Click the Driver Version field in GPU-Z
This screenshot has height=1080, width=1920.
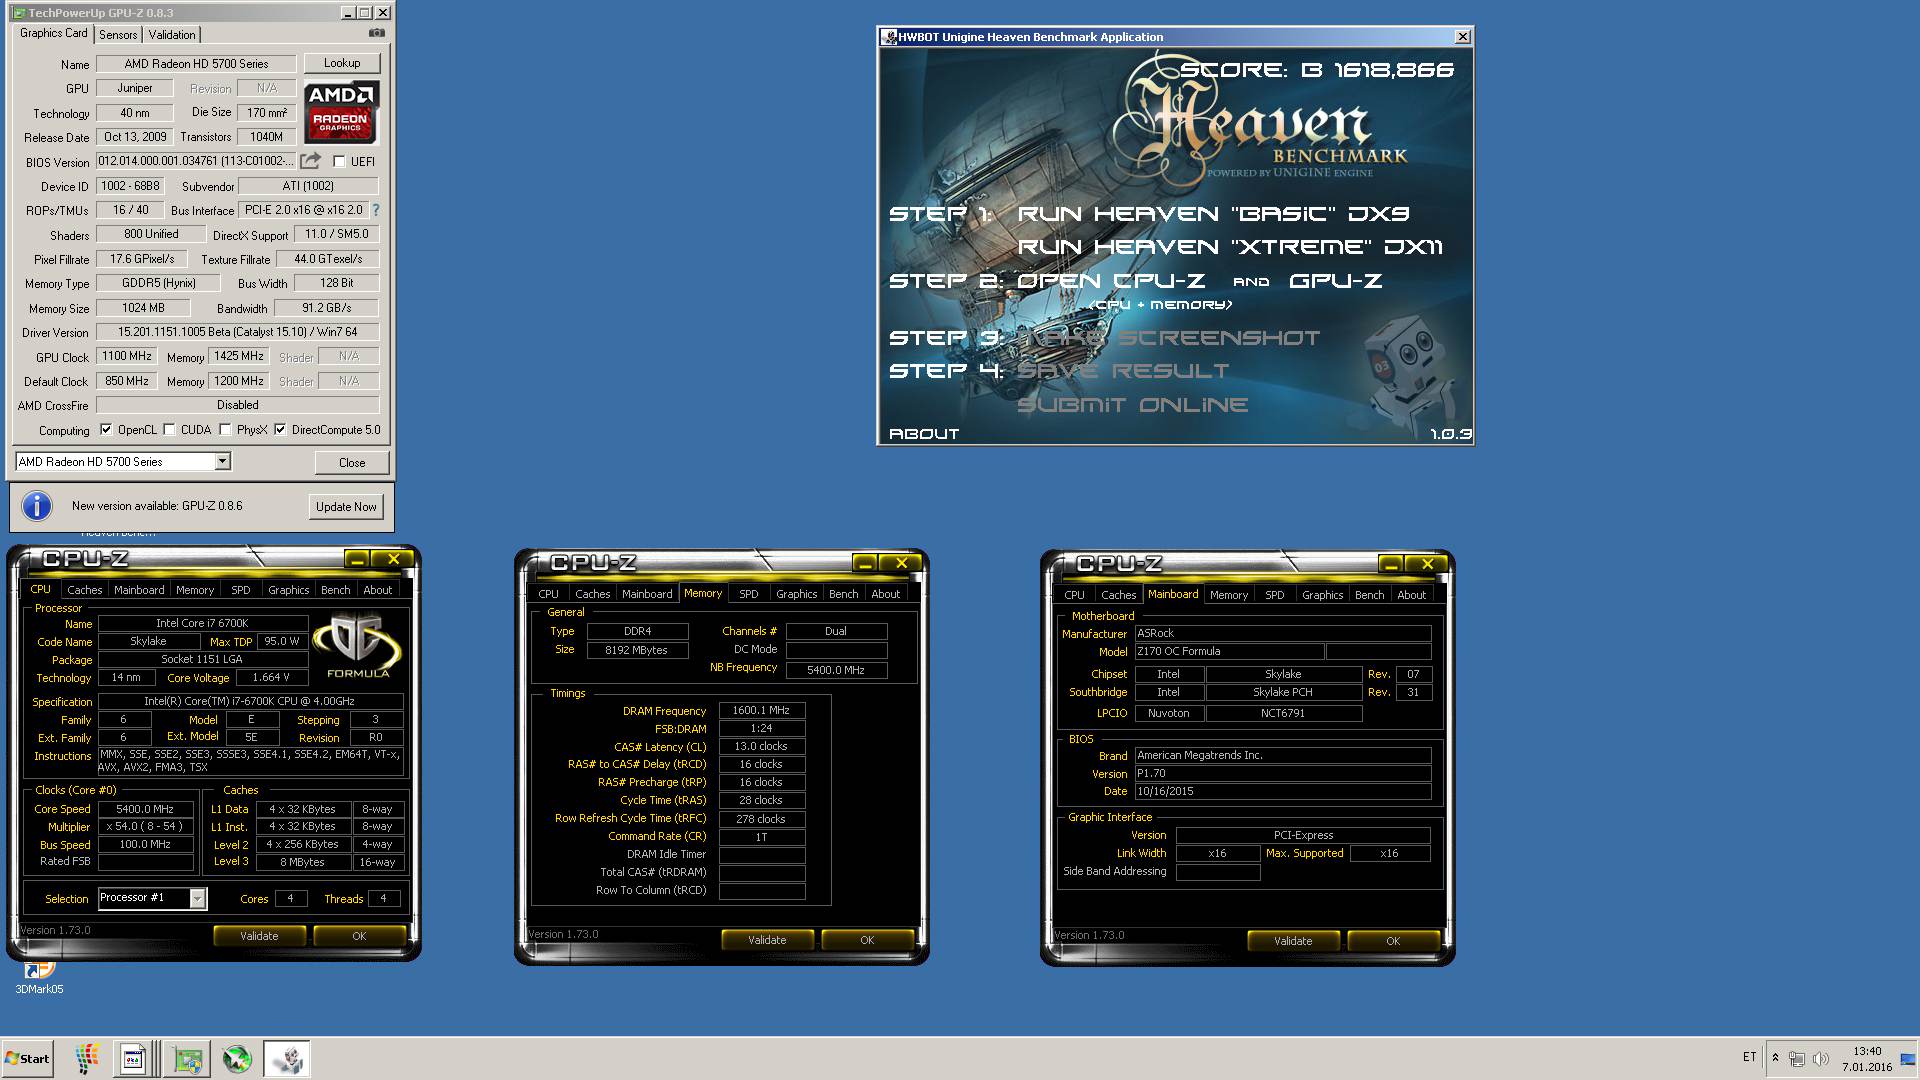click(237, 332)
